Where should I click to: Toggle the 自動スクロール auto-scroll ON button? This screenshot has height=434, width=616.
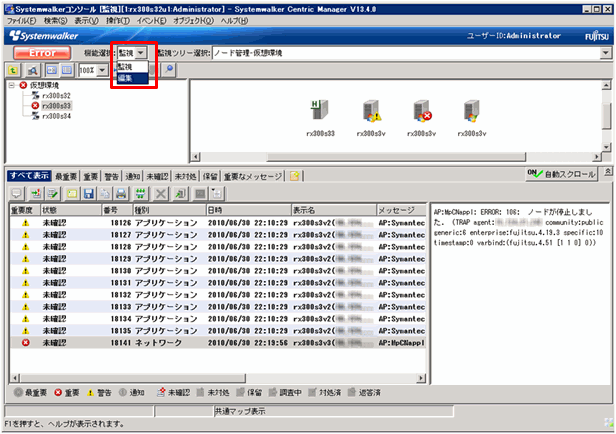click(561, 174)
